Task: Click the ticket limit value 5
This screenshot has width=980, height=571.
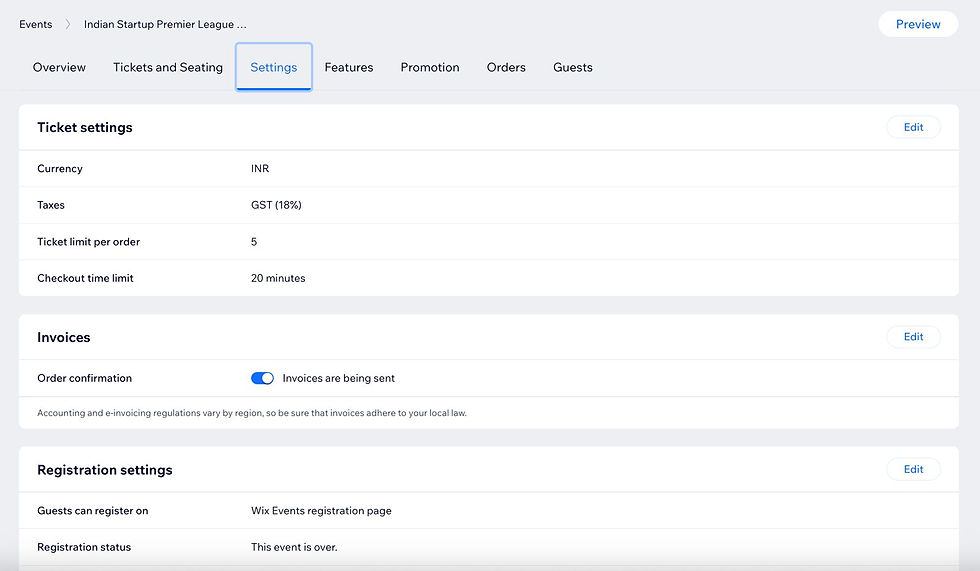Action: click(254, 242)
